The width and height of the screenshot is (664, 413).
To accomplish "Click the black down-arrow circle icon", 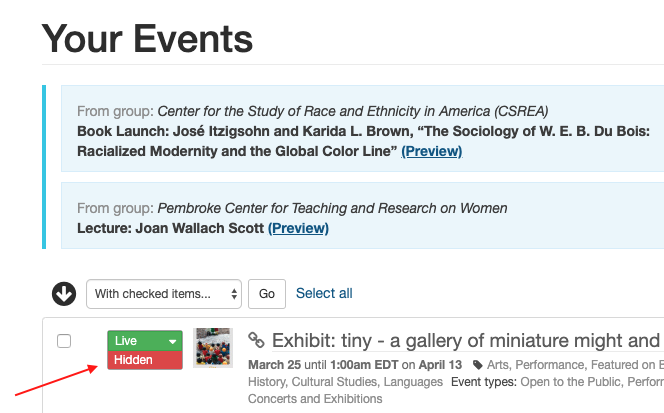I will point(64,294).
